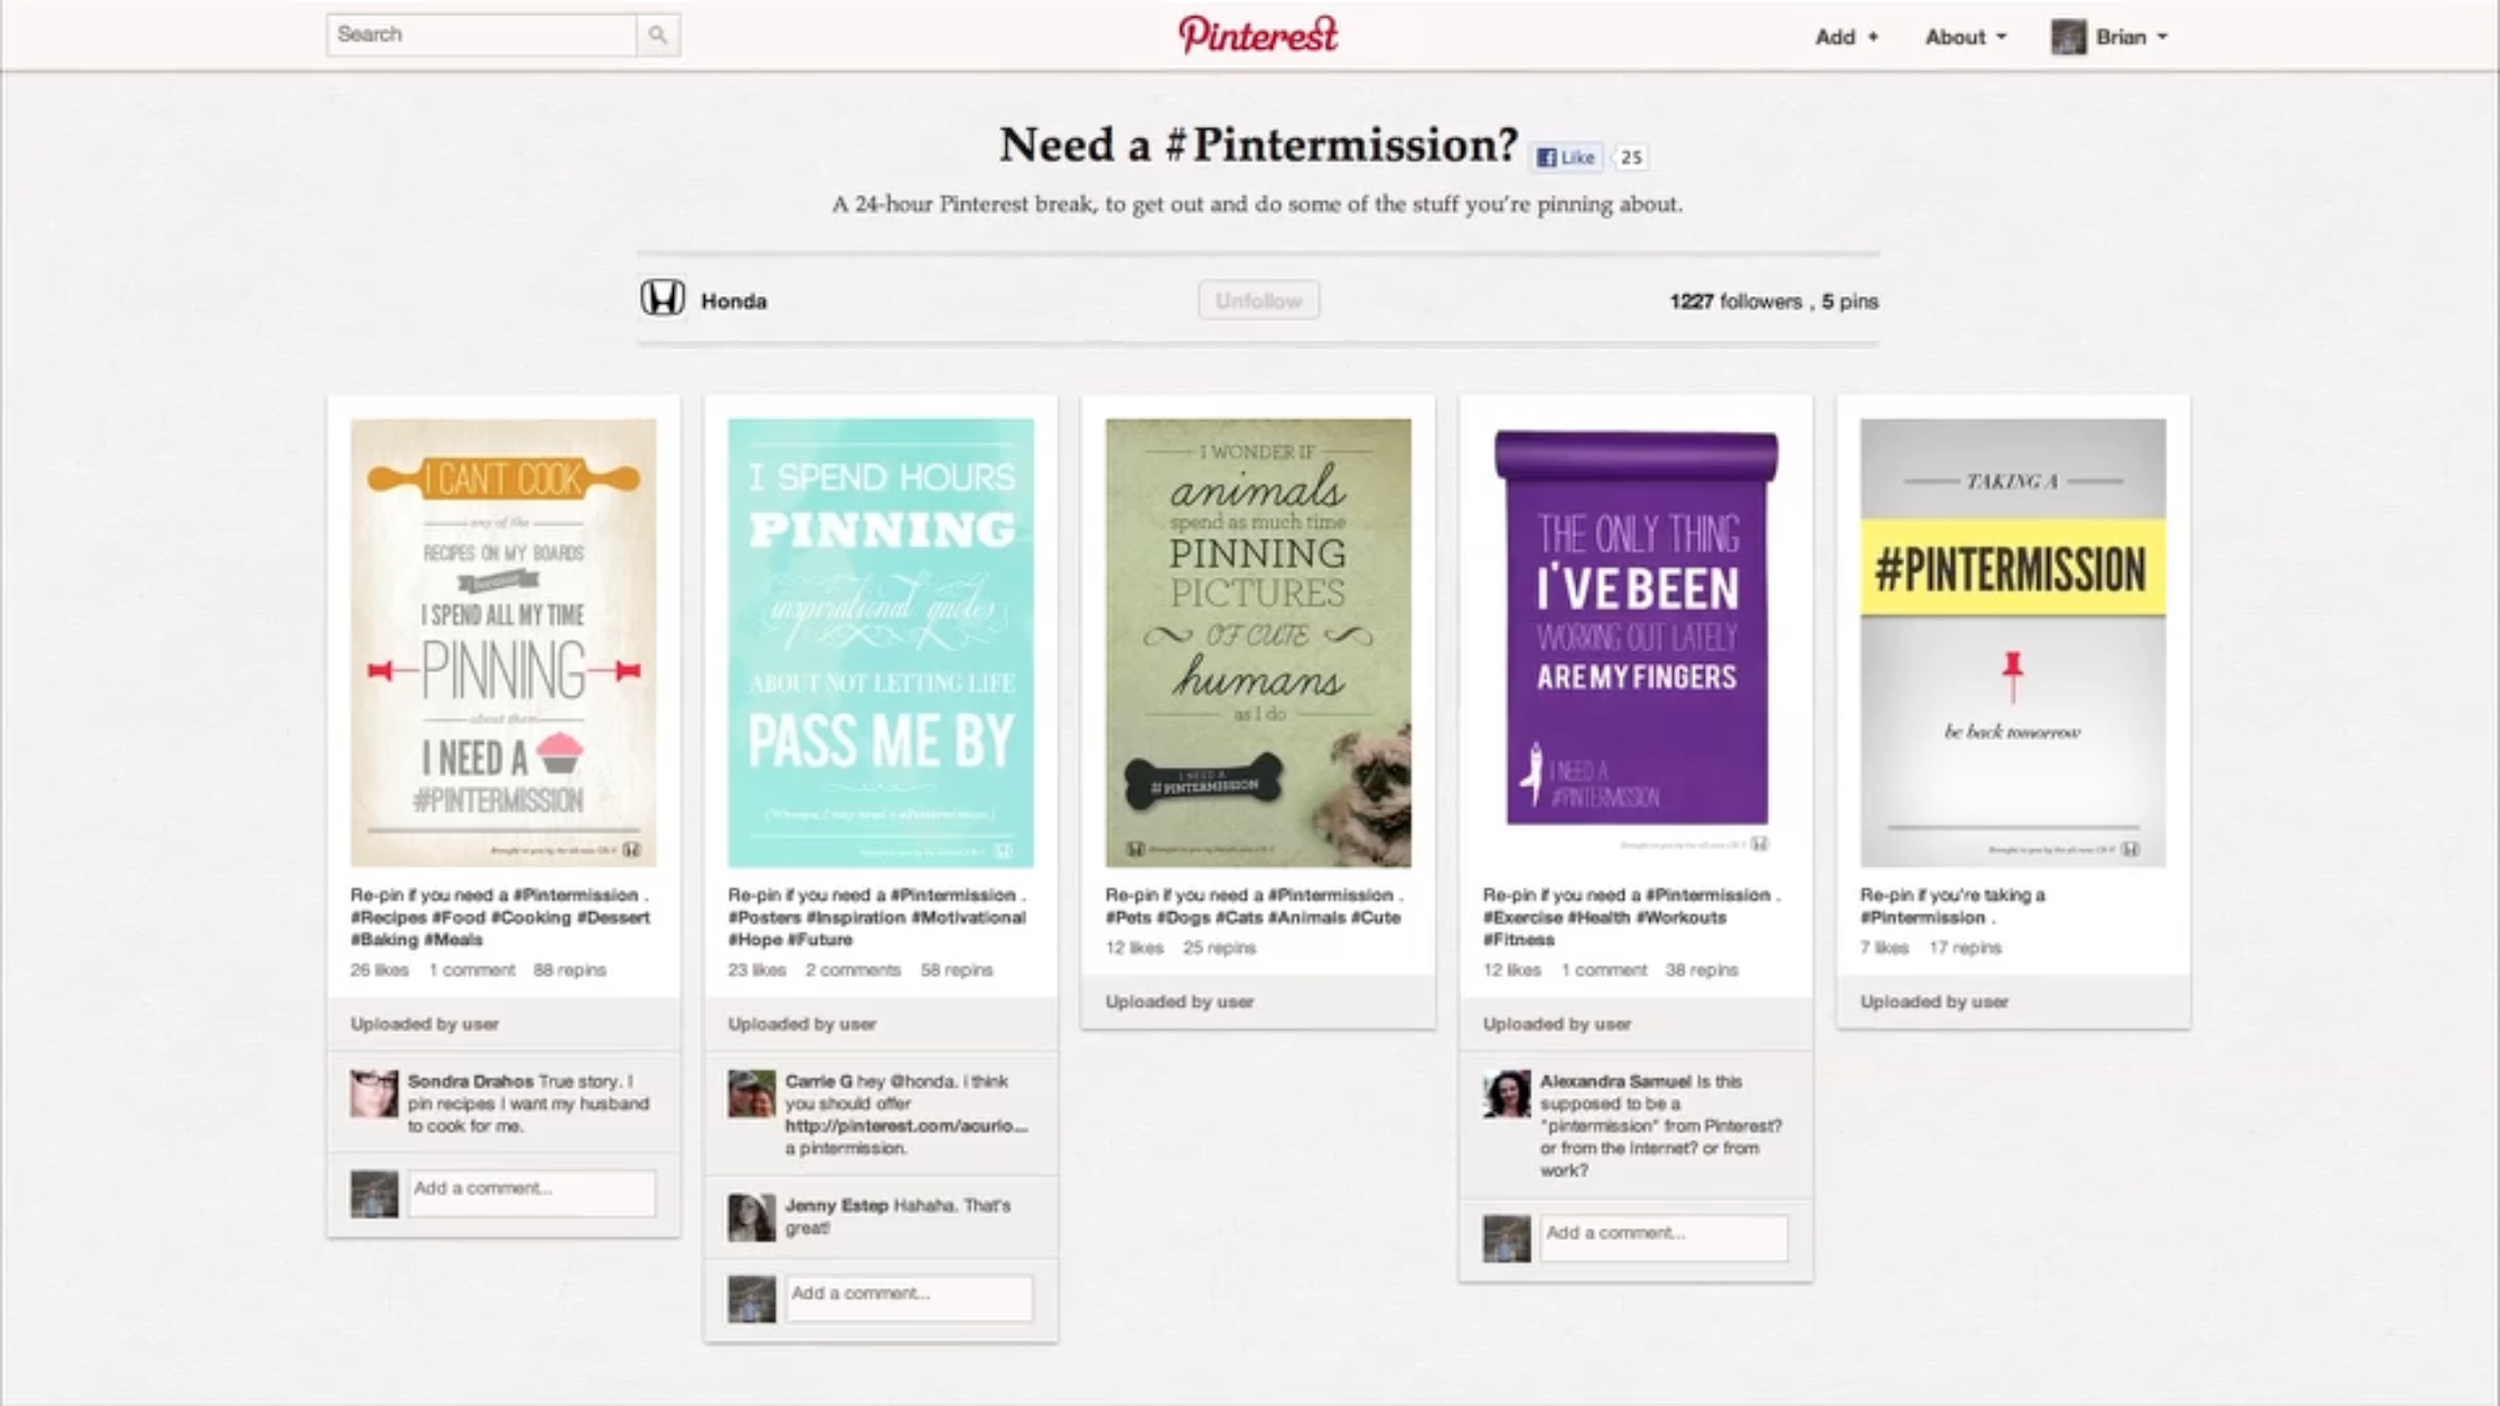This screenshot has width=2500, height=1406.
Task: Open the pinterest.com/acurio link in the comment
Action: 906,1126
